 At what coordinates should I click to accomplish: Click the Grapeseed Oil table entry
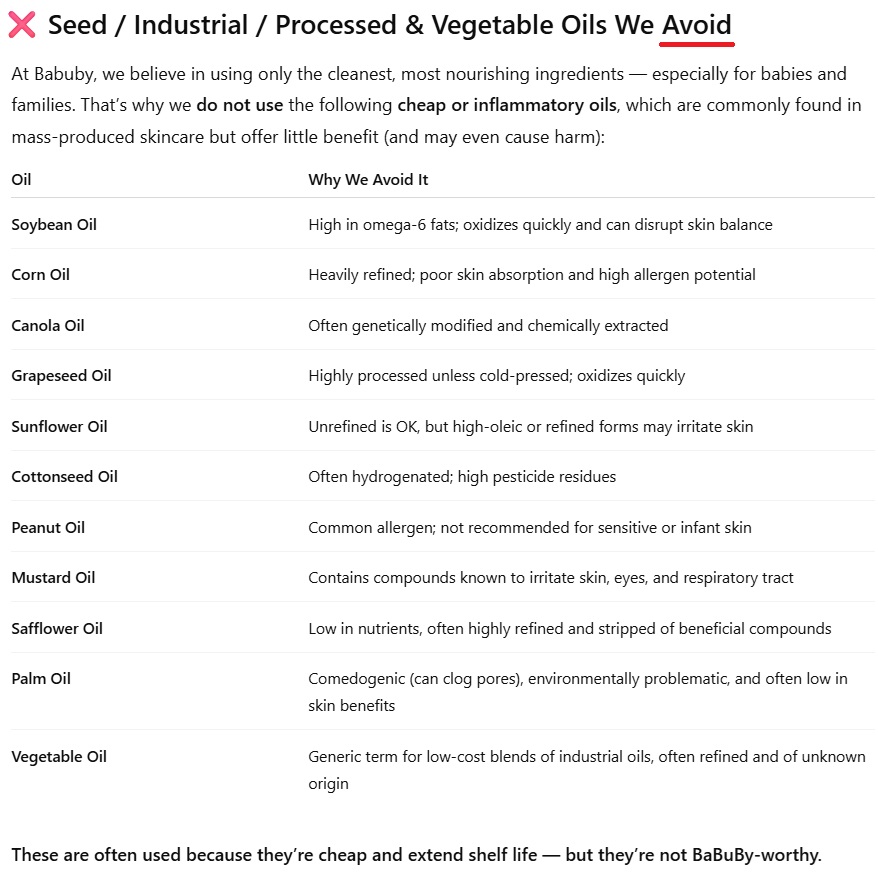61,376
